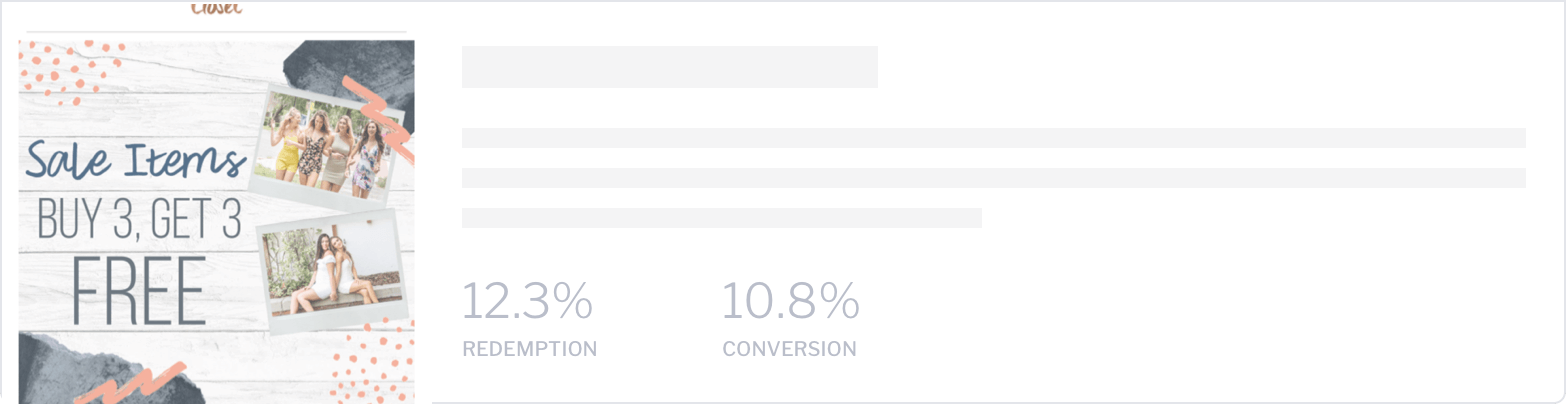This screenshot has height=404, width=1566.
Task: Open the Sale Items promo image
Action: (x=216, y=222)
